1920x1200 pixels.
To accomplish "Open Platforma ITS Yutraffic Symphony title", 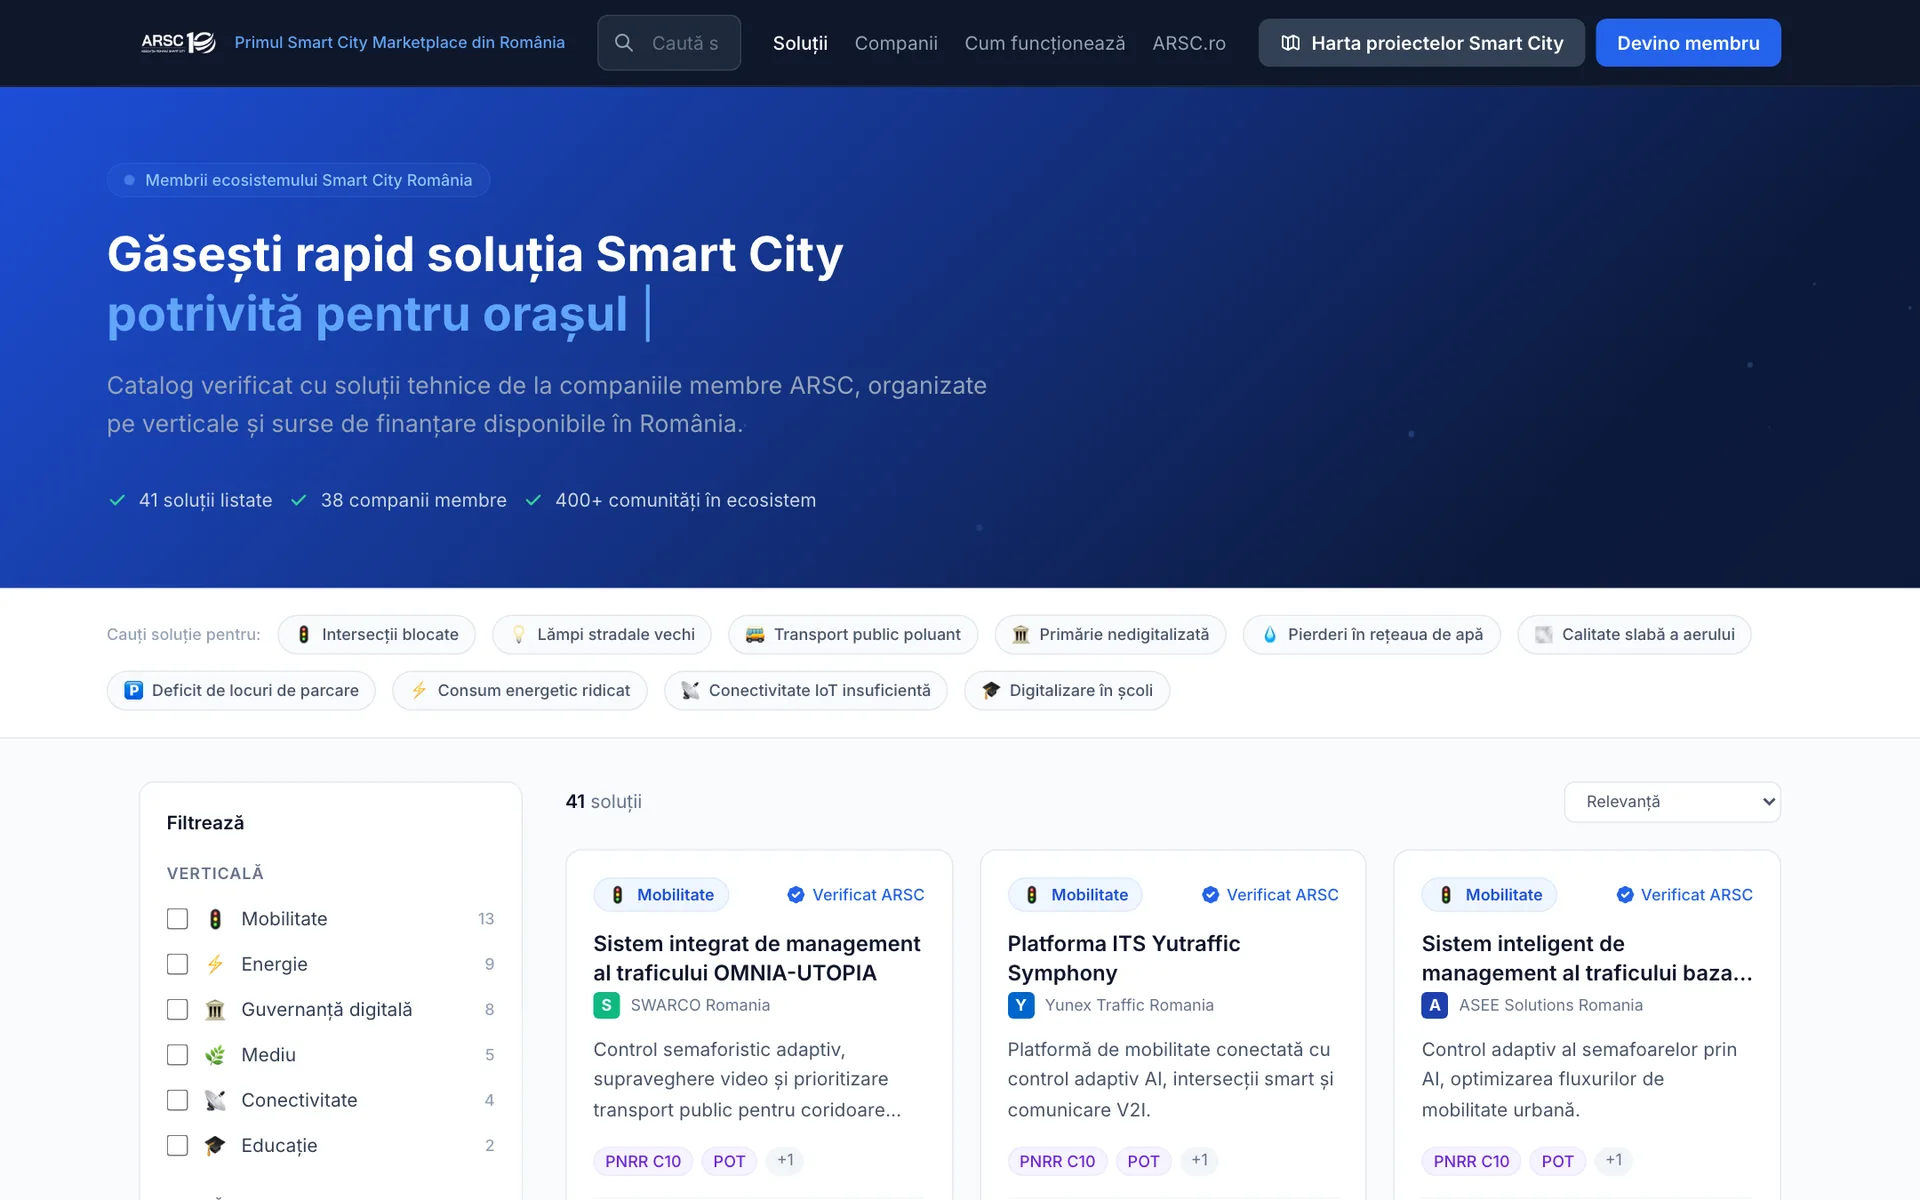I will tap(1123, 958).
